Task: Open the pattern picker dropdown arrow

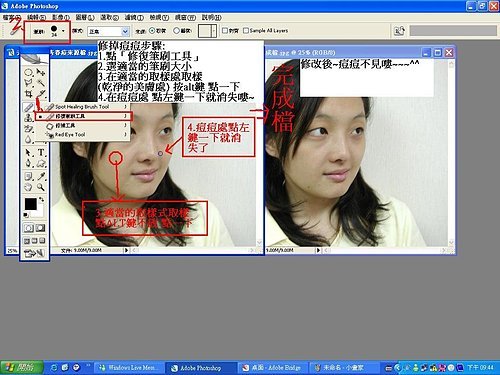Action: point(214,31)
